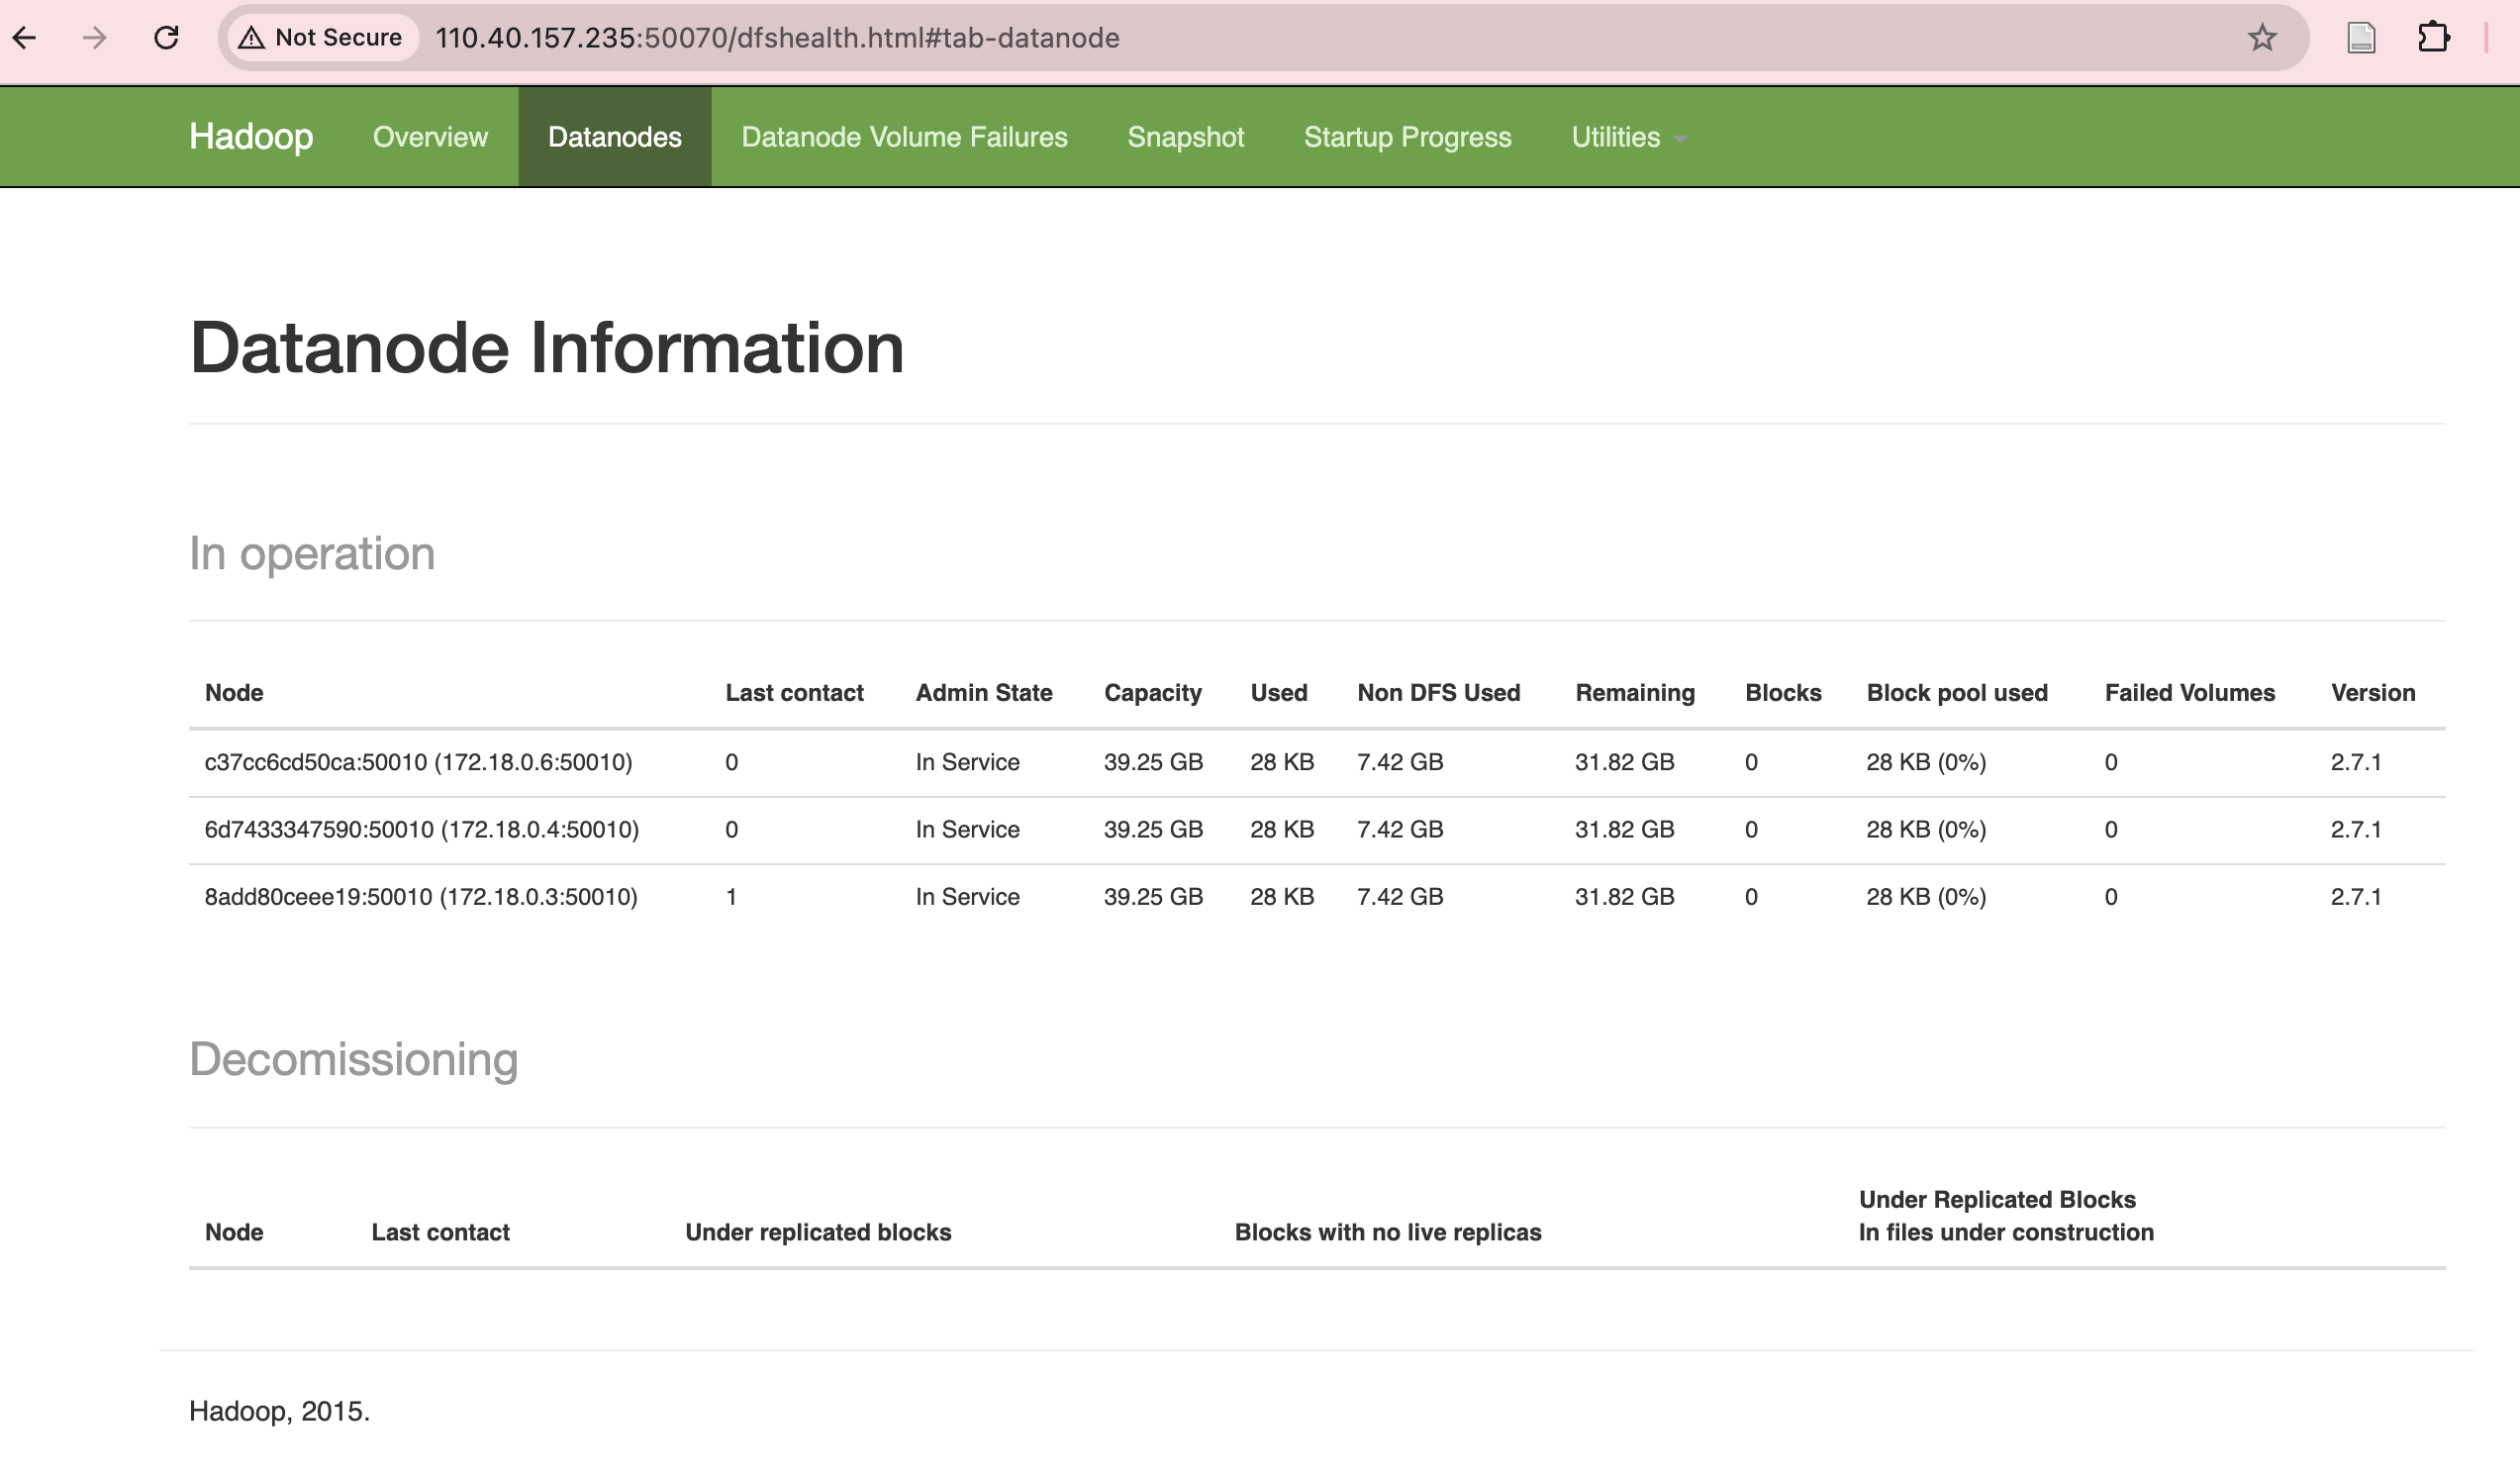
Task: Open the reader document icon in toolbar
Action: (2361, 38)
